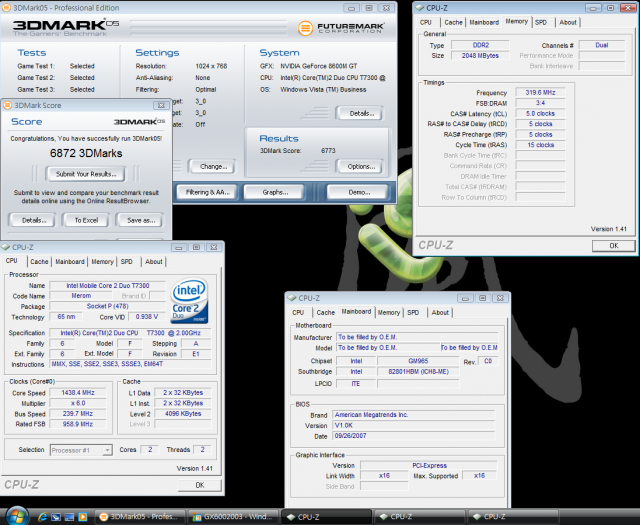Viewport: 640px width, 525px height.
Task: Click Cycle Time value 15 clocks
Action: 540,145
